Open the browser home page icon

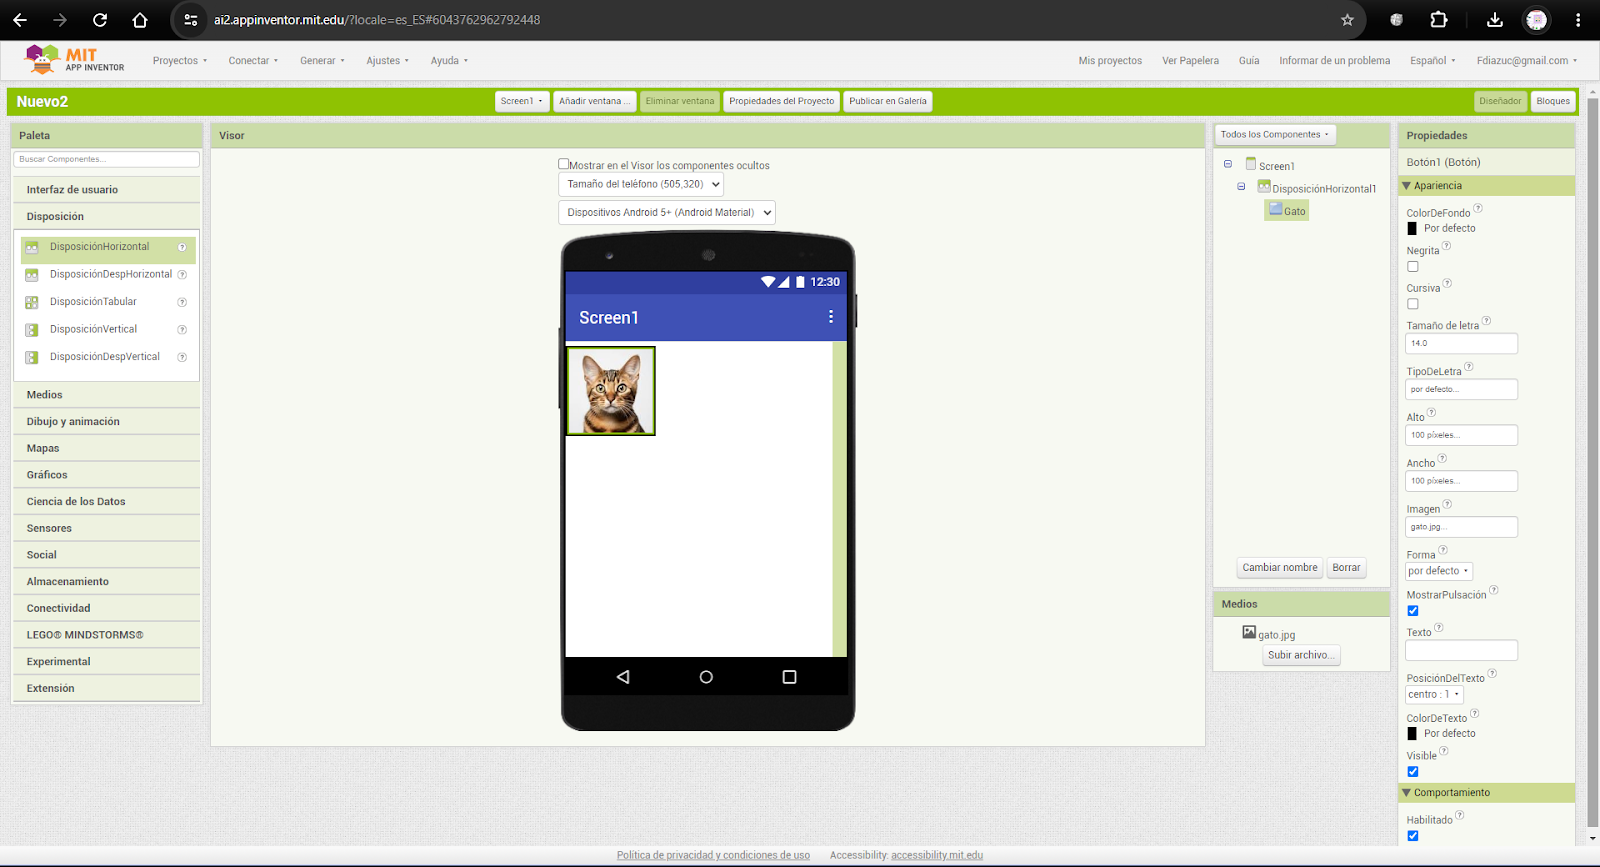tap(140, 20)
